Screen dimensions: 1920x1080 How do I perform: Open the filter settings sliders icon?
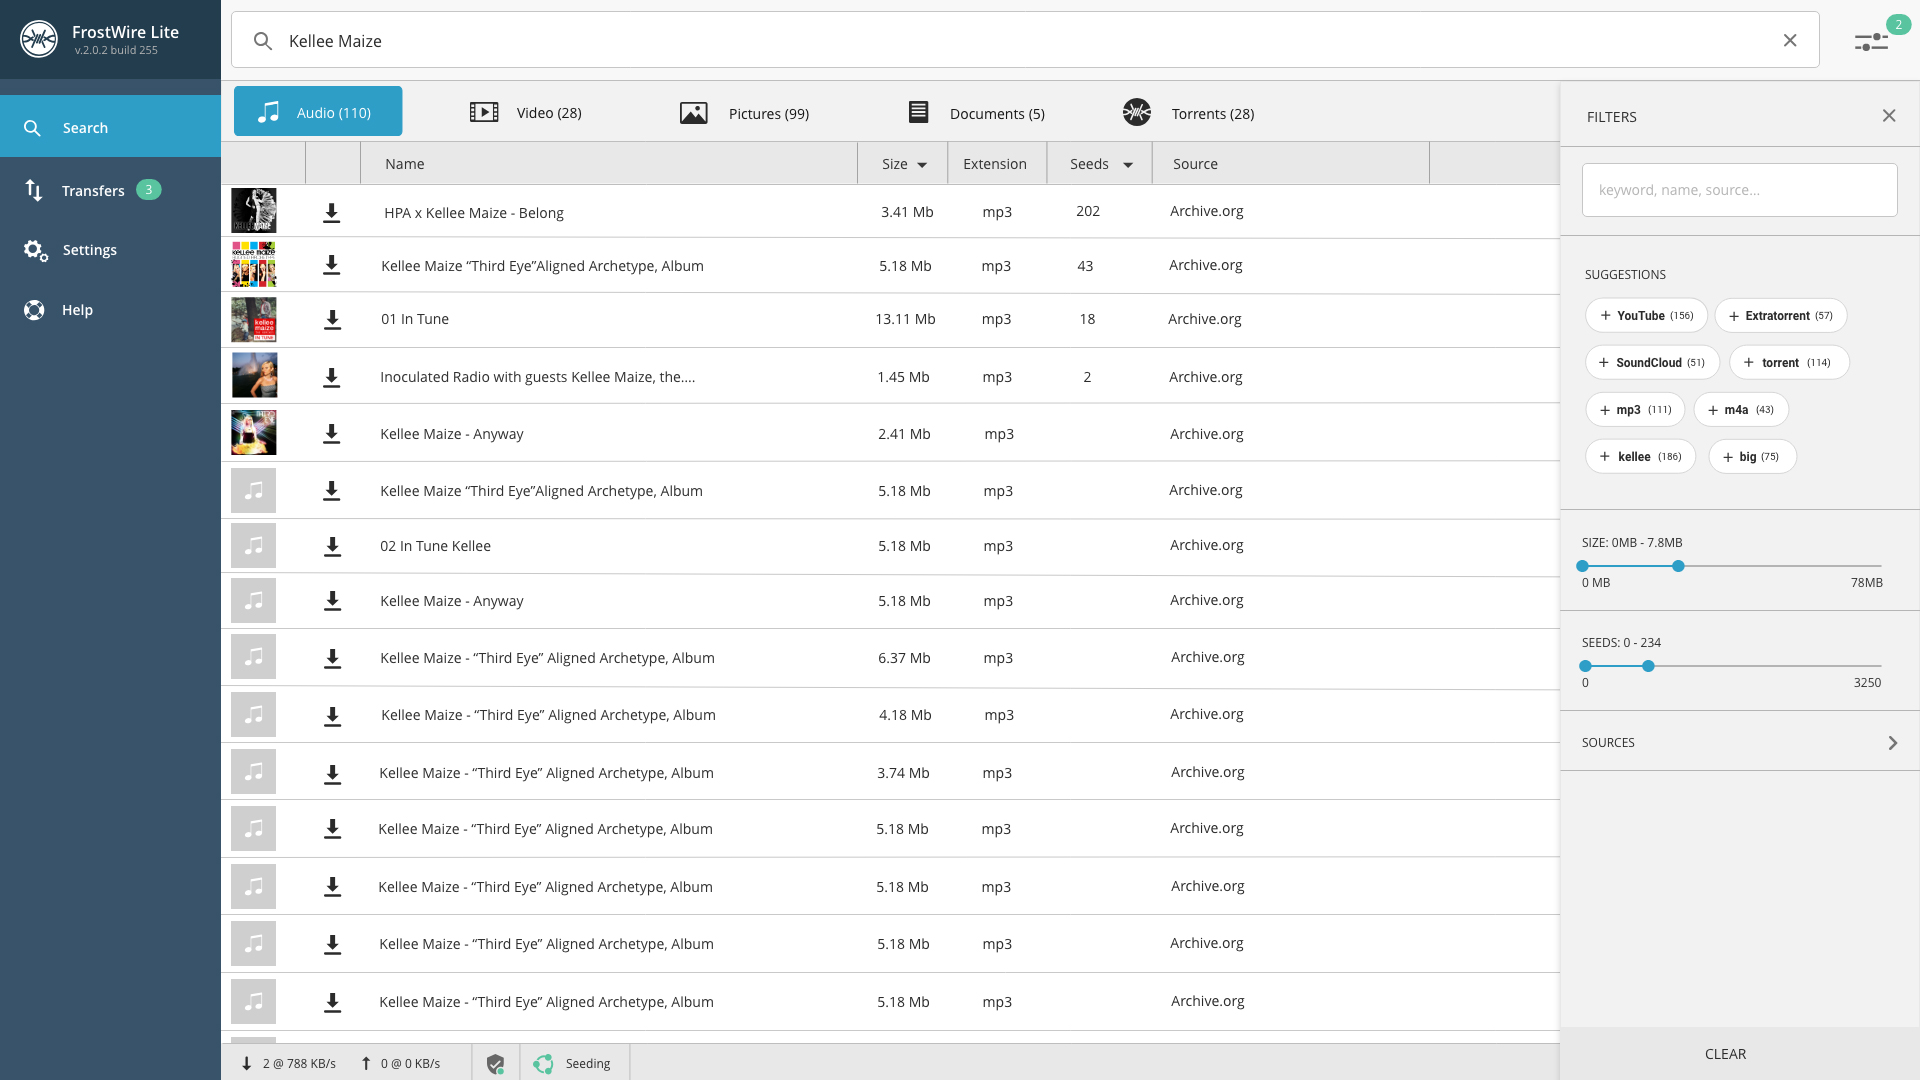(1871, 42)
